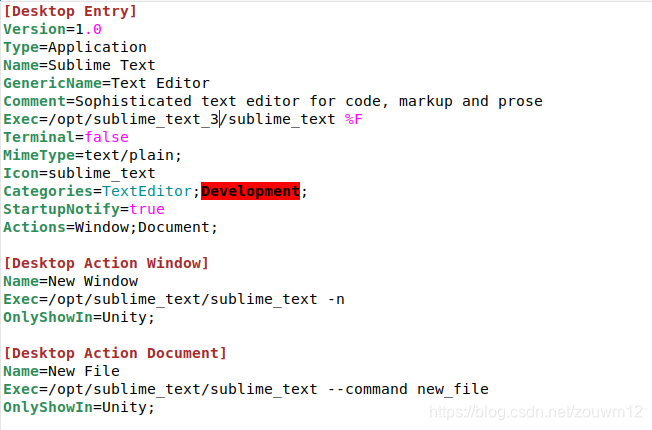Click the Name=New Window line
The height and width of the screenshot is (430, 652).
[71, 281]
